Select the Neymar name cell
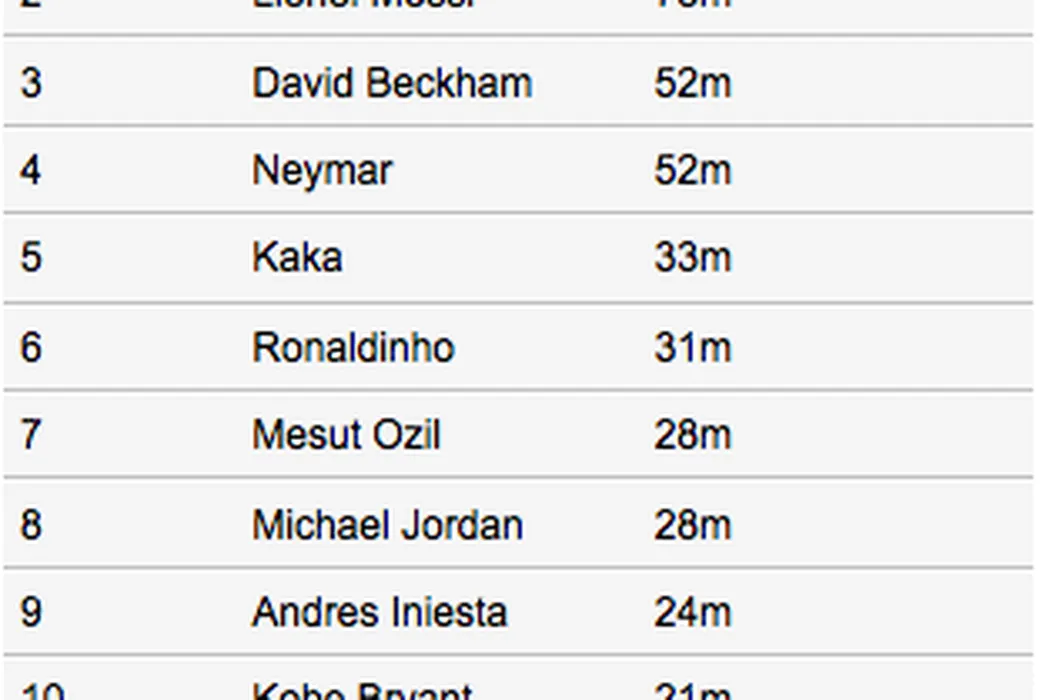The image size is (1050, 700). point(321,170)
